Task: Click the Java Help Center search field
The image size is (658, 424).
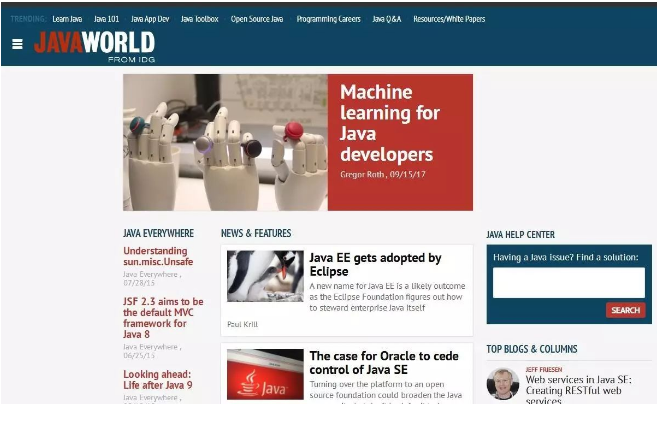Action: pos(569,283)
